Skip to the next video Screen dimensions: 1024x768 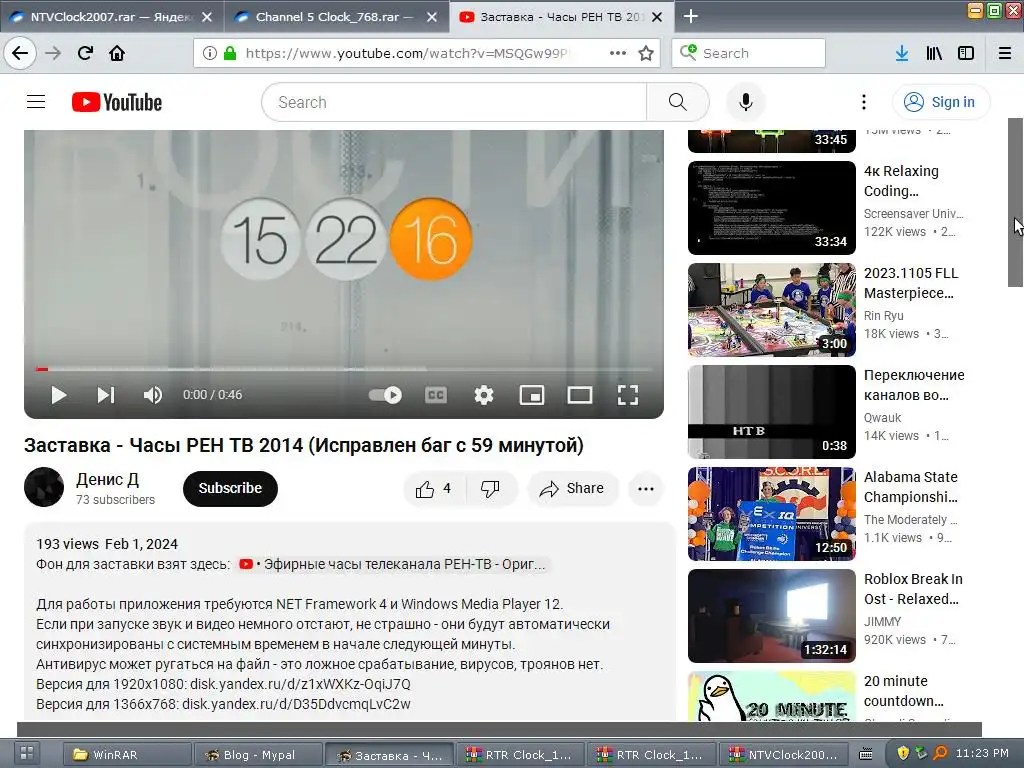click(x=106, y=394)
